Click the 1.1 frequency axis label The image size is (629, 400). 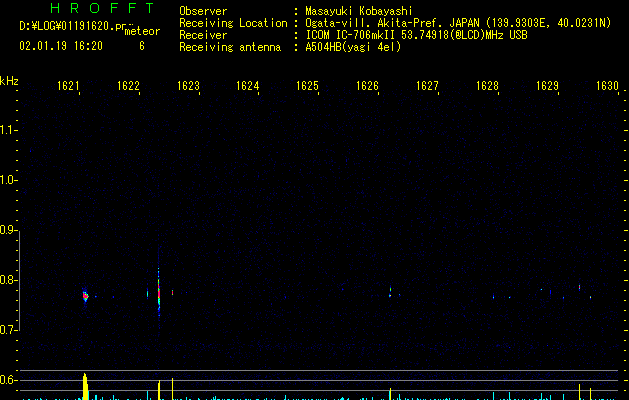[8, 130]
